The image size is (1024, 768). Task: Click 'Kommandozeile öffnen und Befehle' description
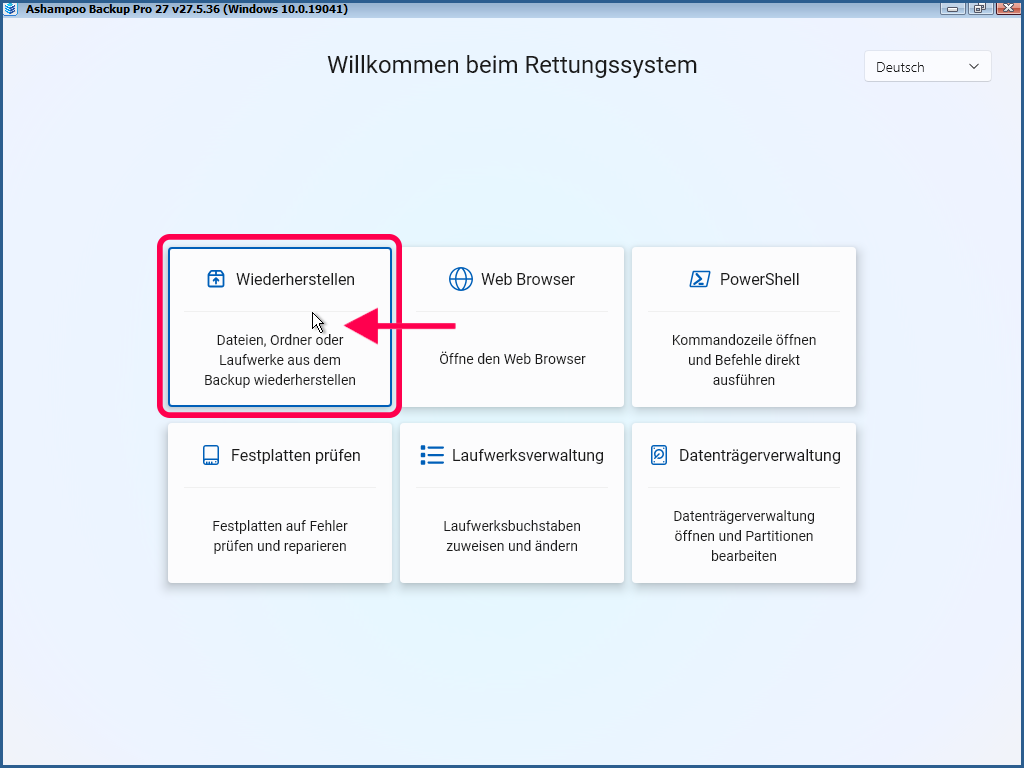(x=744, y=360)
